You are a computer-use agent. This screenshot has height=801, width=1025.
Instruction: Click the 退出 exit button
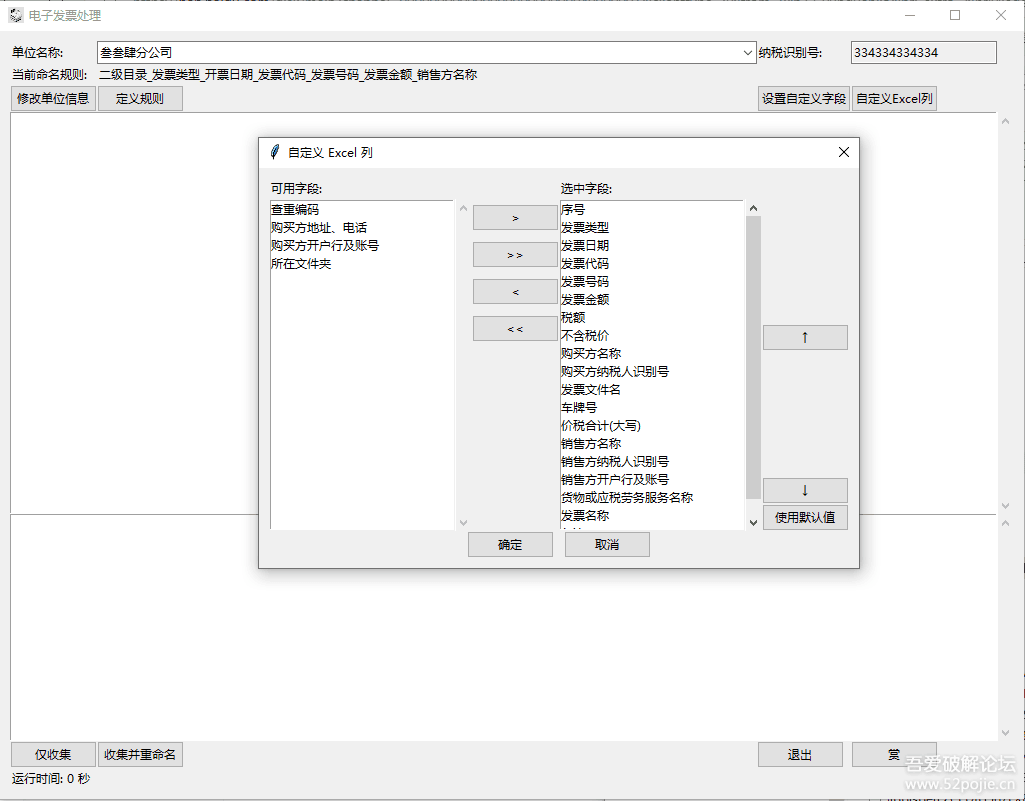coord(800,754)
